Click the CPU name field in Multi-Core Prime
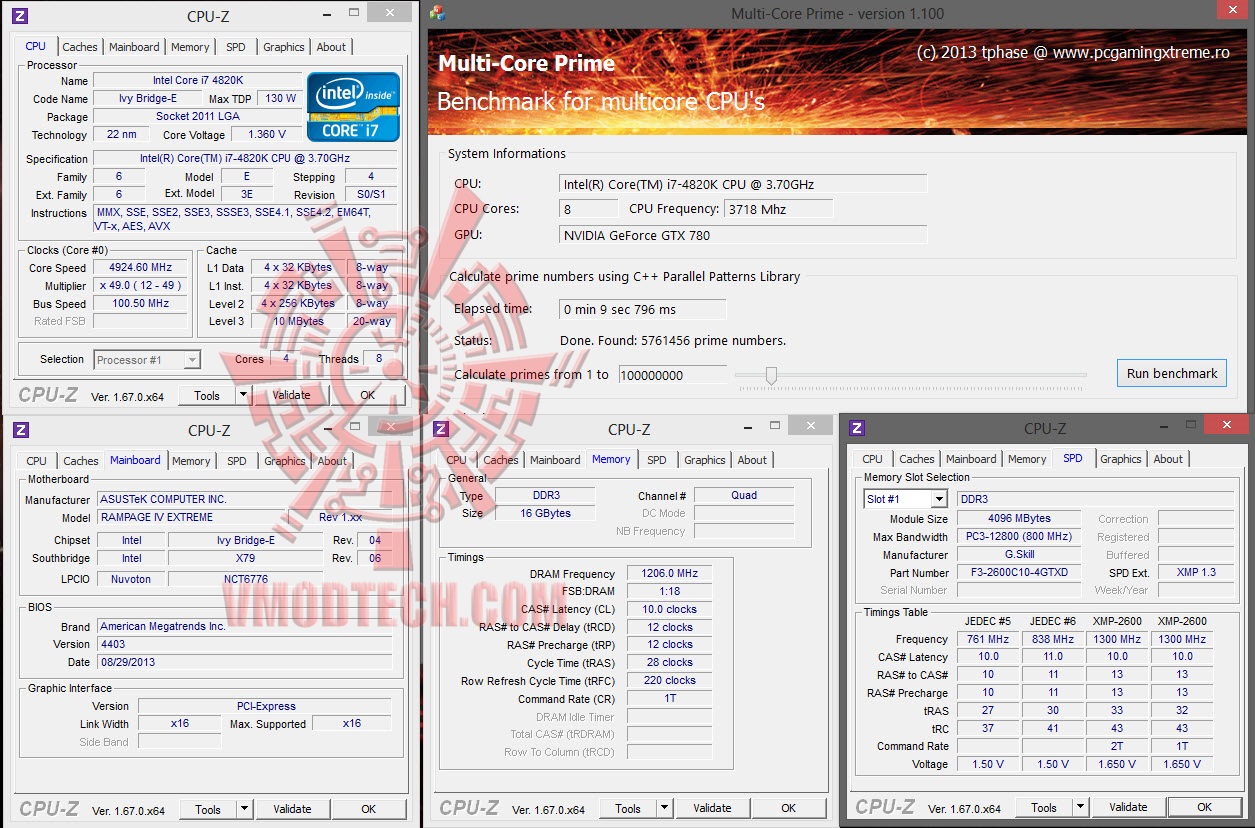This screenshot has width=1255, height=828. pos(743,184)
